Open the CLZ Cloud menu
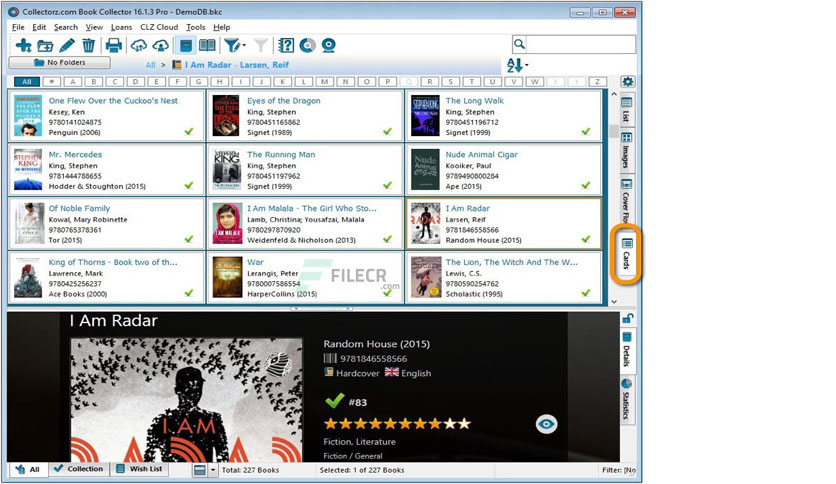 click(x=159, y=27)
